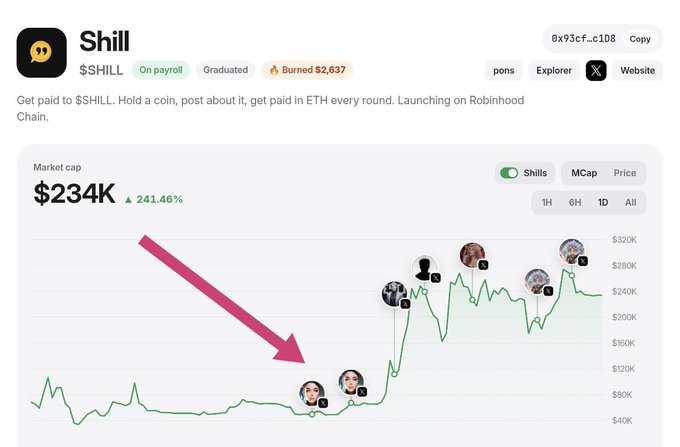
Task: Click the 0x93cf…c1D8 address text
Action: tap(583, 39)
